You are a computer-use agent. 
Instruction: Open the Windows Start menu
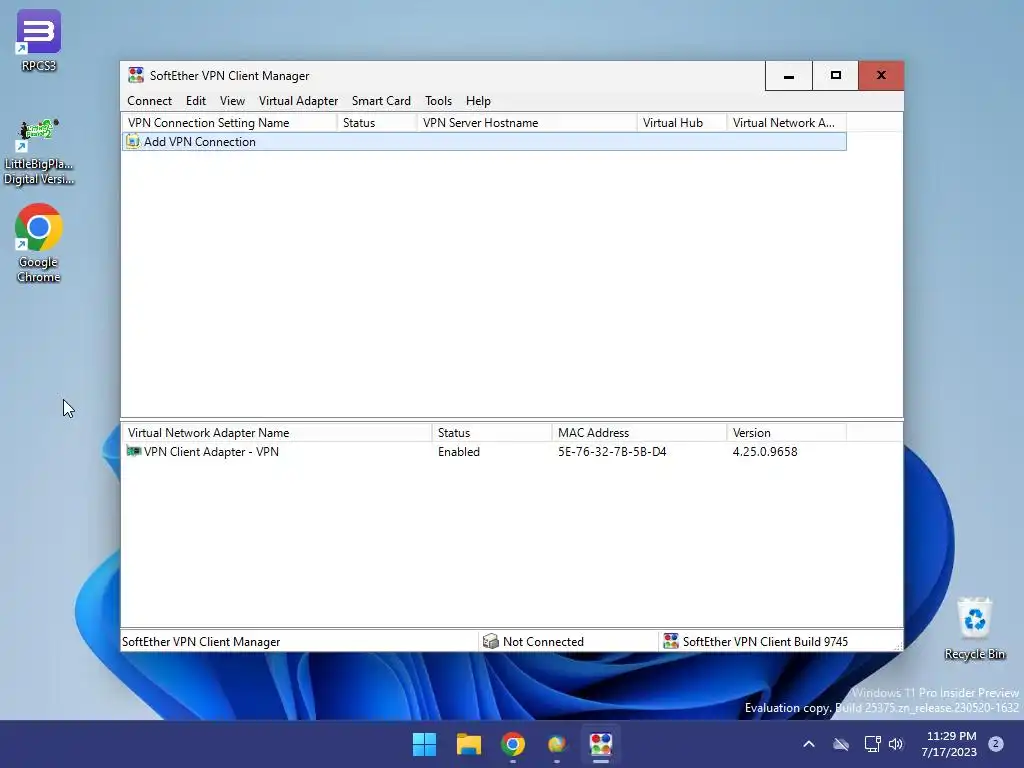click(x=424, y=744)
